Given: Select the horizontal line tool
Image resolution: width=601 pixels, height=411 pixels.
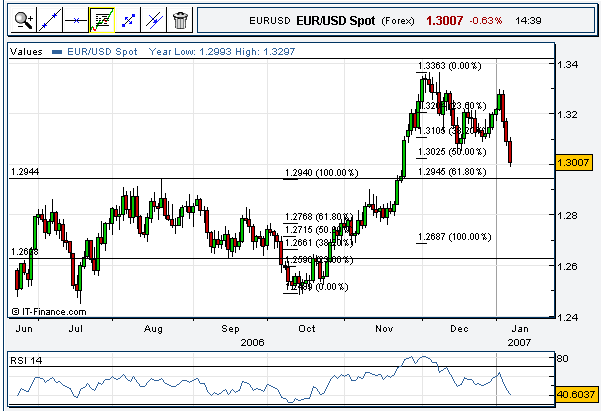Looking at the screenshot, I should pos(75,18).
